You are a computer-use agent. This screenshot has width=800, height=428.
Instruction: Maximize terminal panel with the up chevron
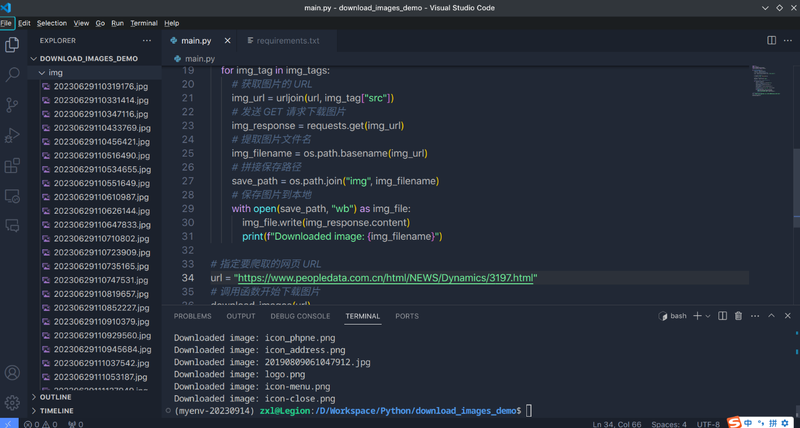click(x=774, y=316)
